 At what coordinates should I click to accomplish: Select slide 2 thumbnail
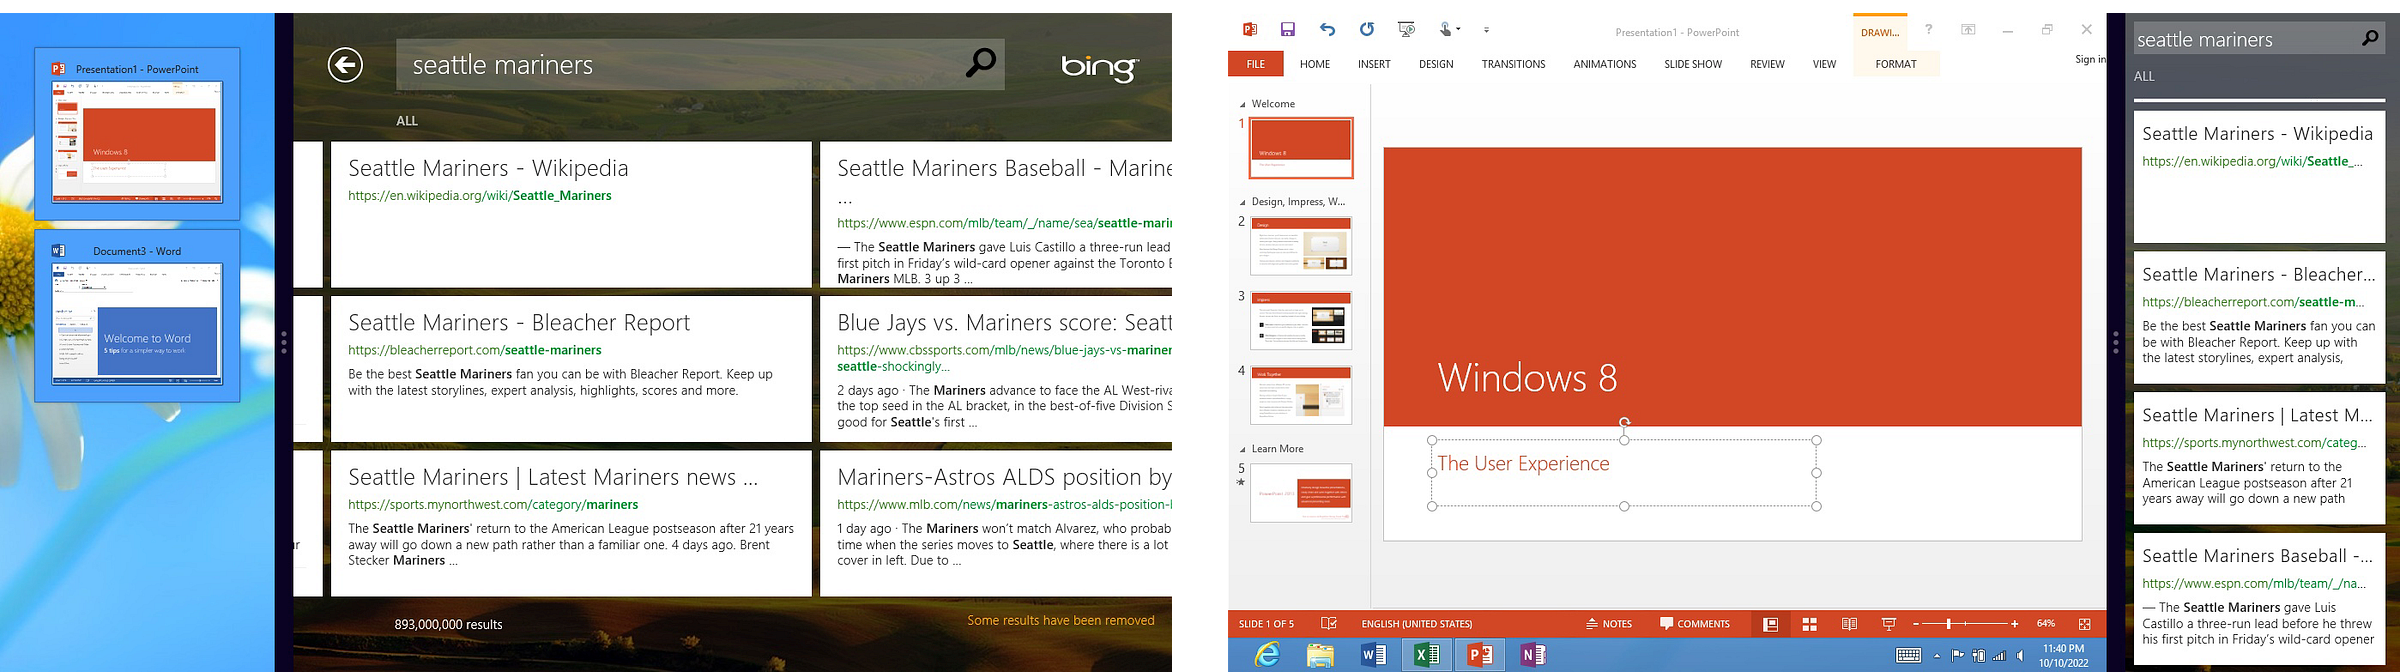[1301, 246]
